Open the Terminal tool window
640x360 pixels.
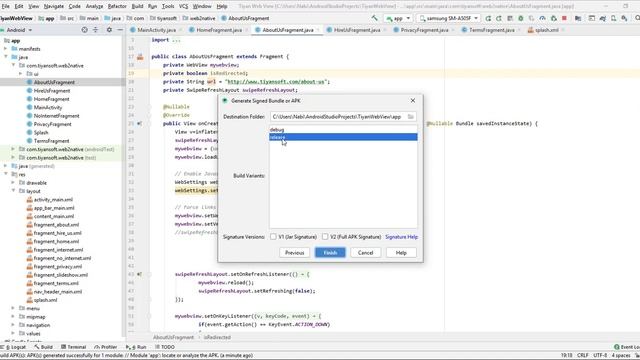tap(73, 347)
